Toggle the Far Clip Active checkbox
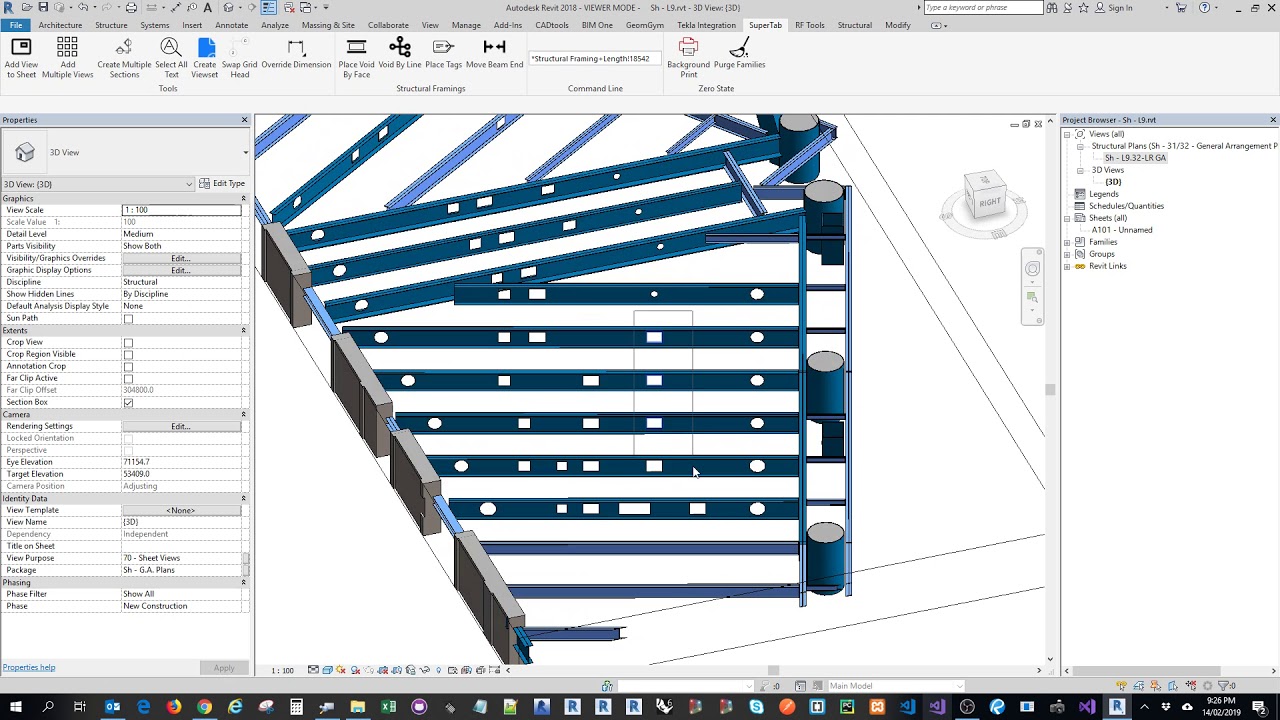 point(128,379)
